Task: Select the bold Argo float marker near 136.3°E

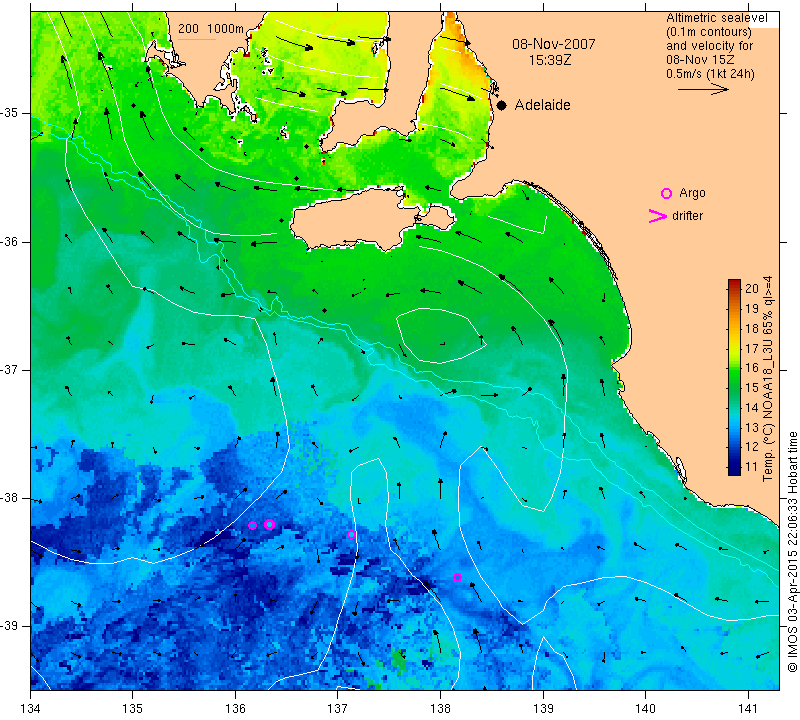Action: pyautogui.click(x=270, y=524)
